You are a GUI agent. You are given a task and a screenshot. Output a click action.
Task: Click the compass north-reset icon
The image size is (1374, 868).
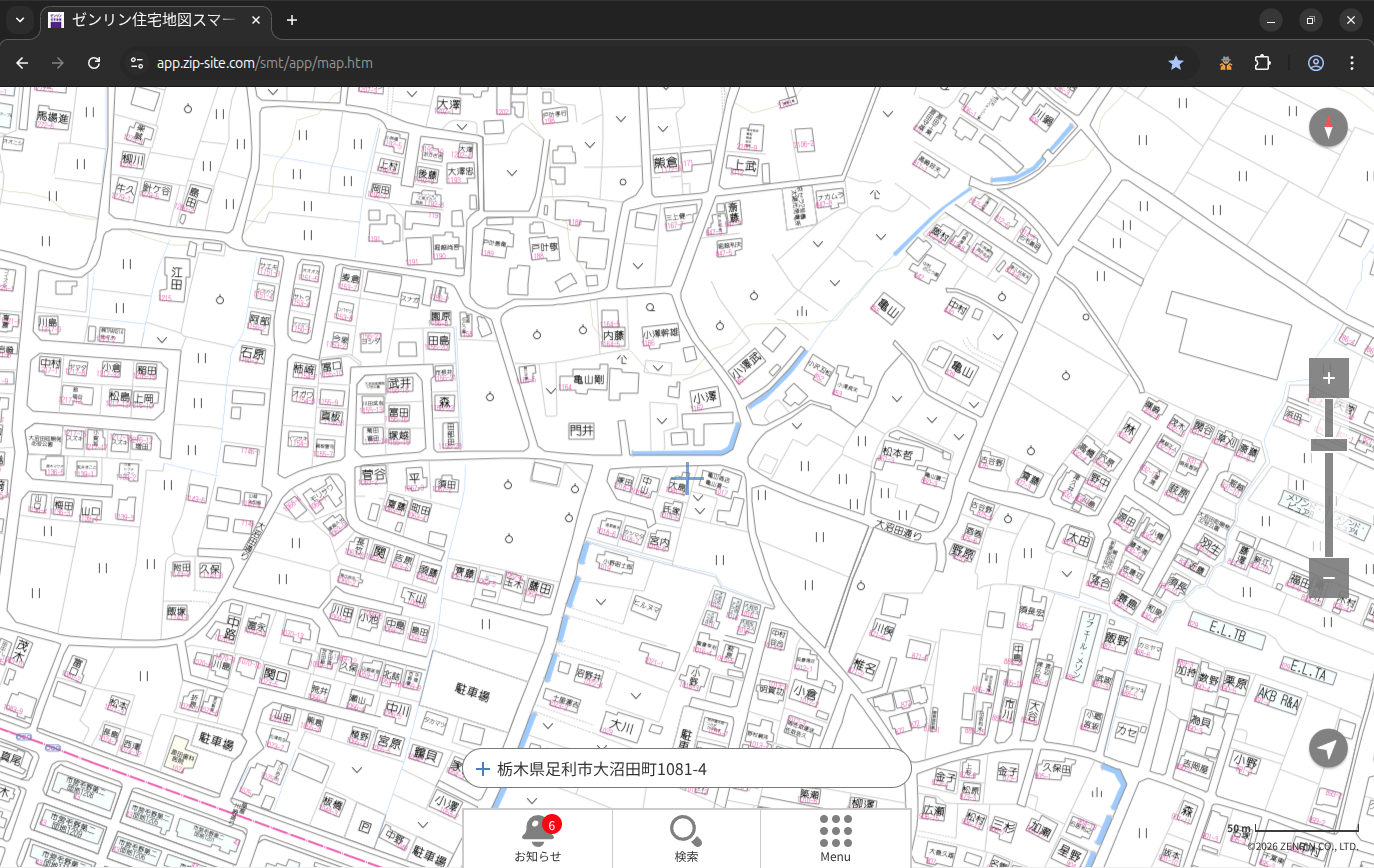(1328, 128)
